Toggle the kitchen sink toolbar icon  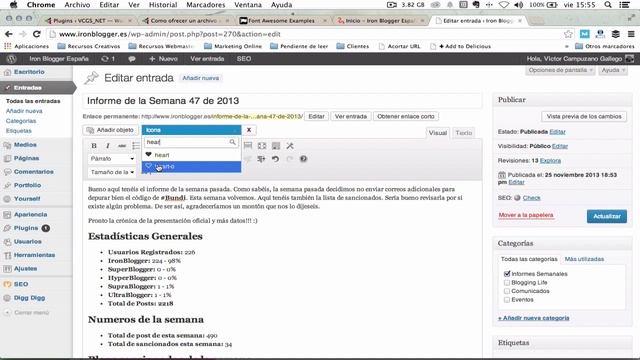276,146
